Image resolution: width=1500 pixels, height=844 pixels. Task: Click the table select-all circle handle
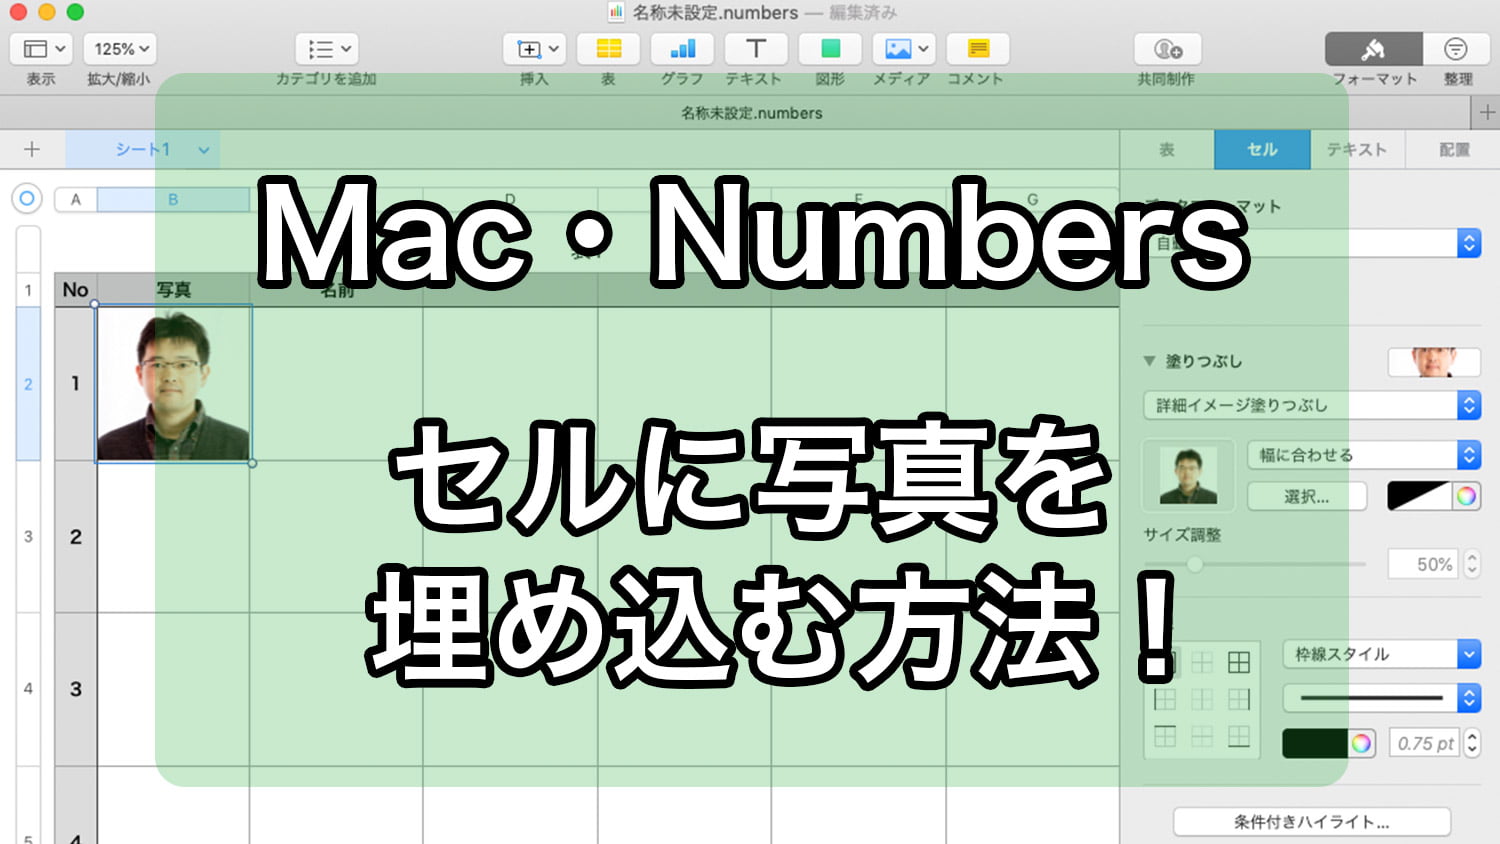pos(27,198)
